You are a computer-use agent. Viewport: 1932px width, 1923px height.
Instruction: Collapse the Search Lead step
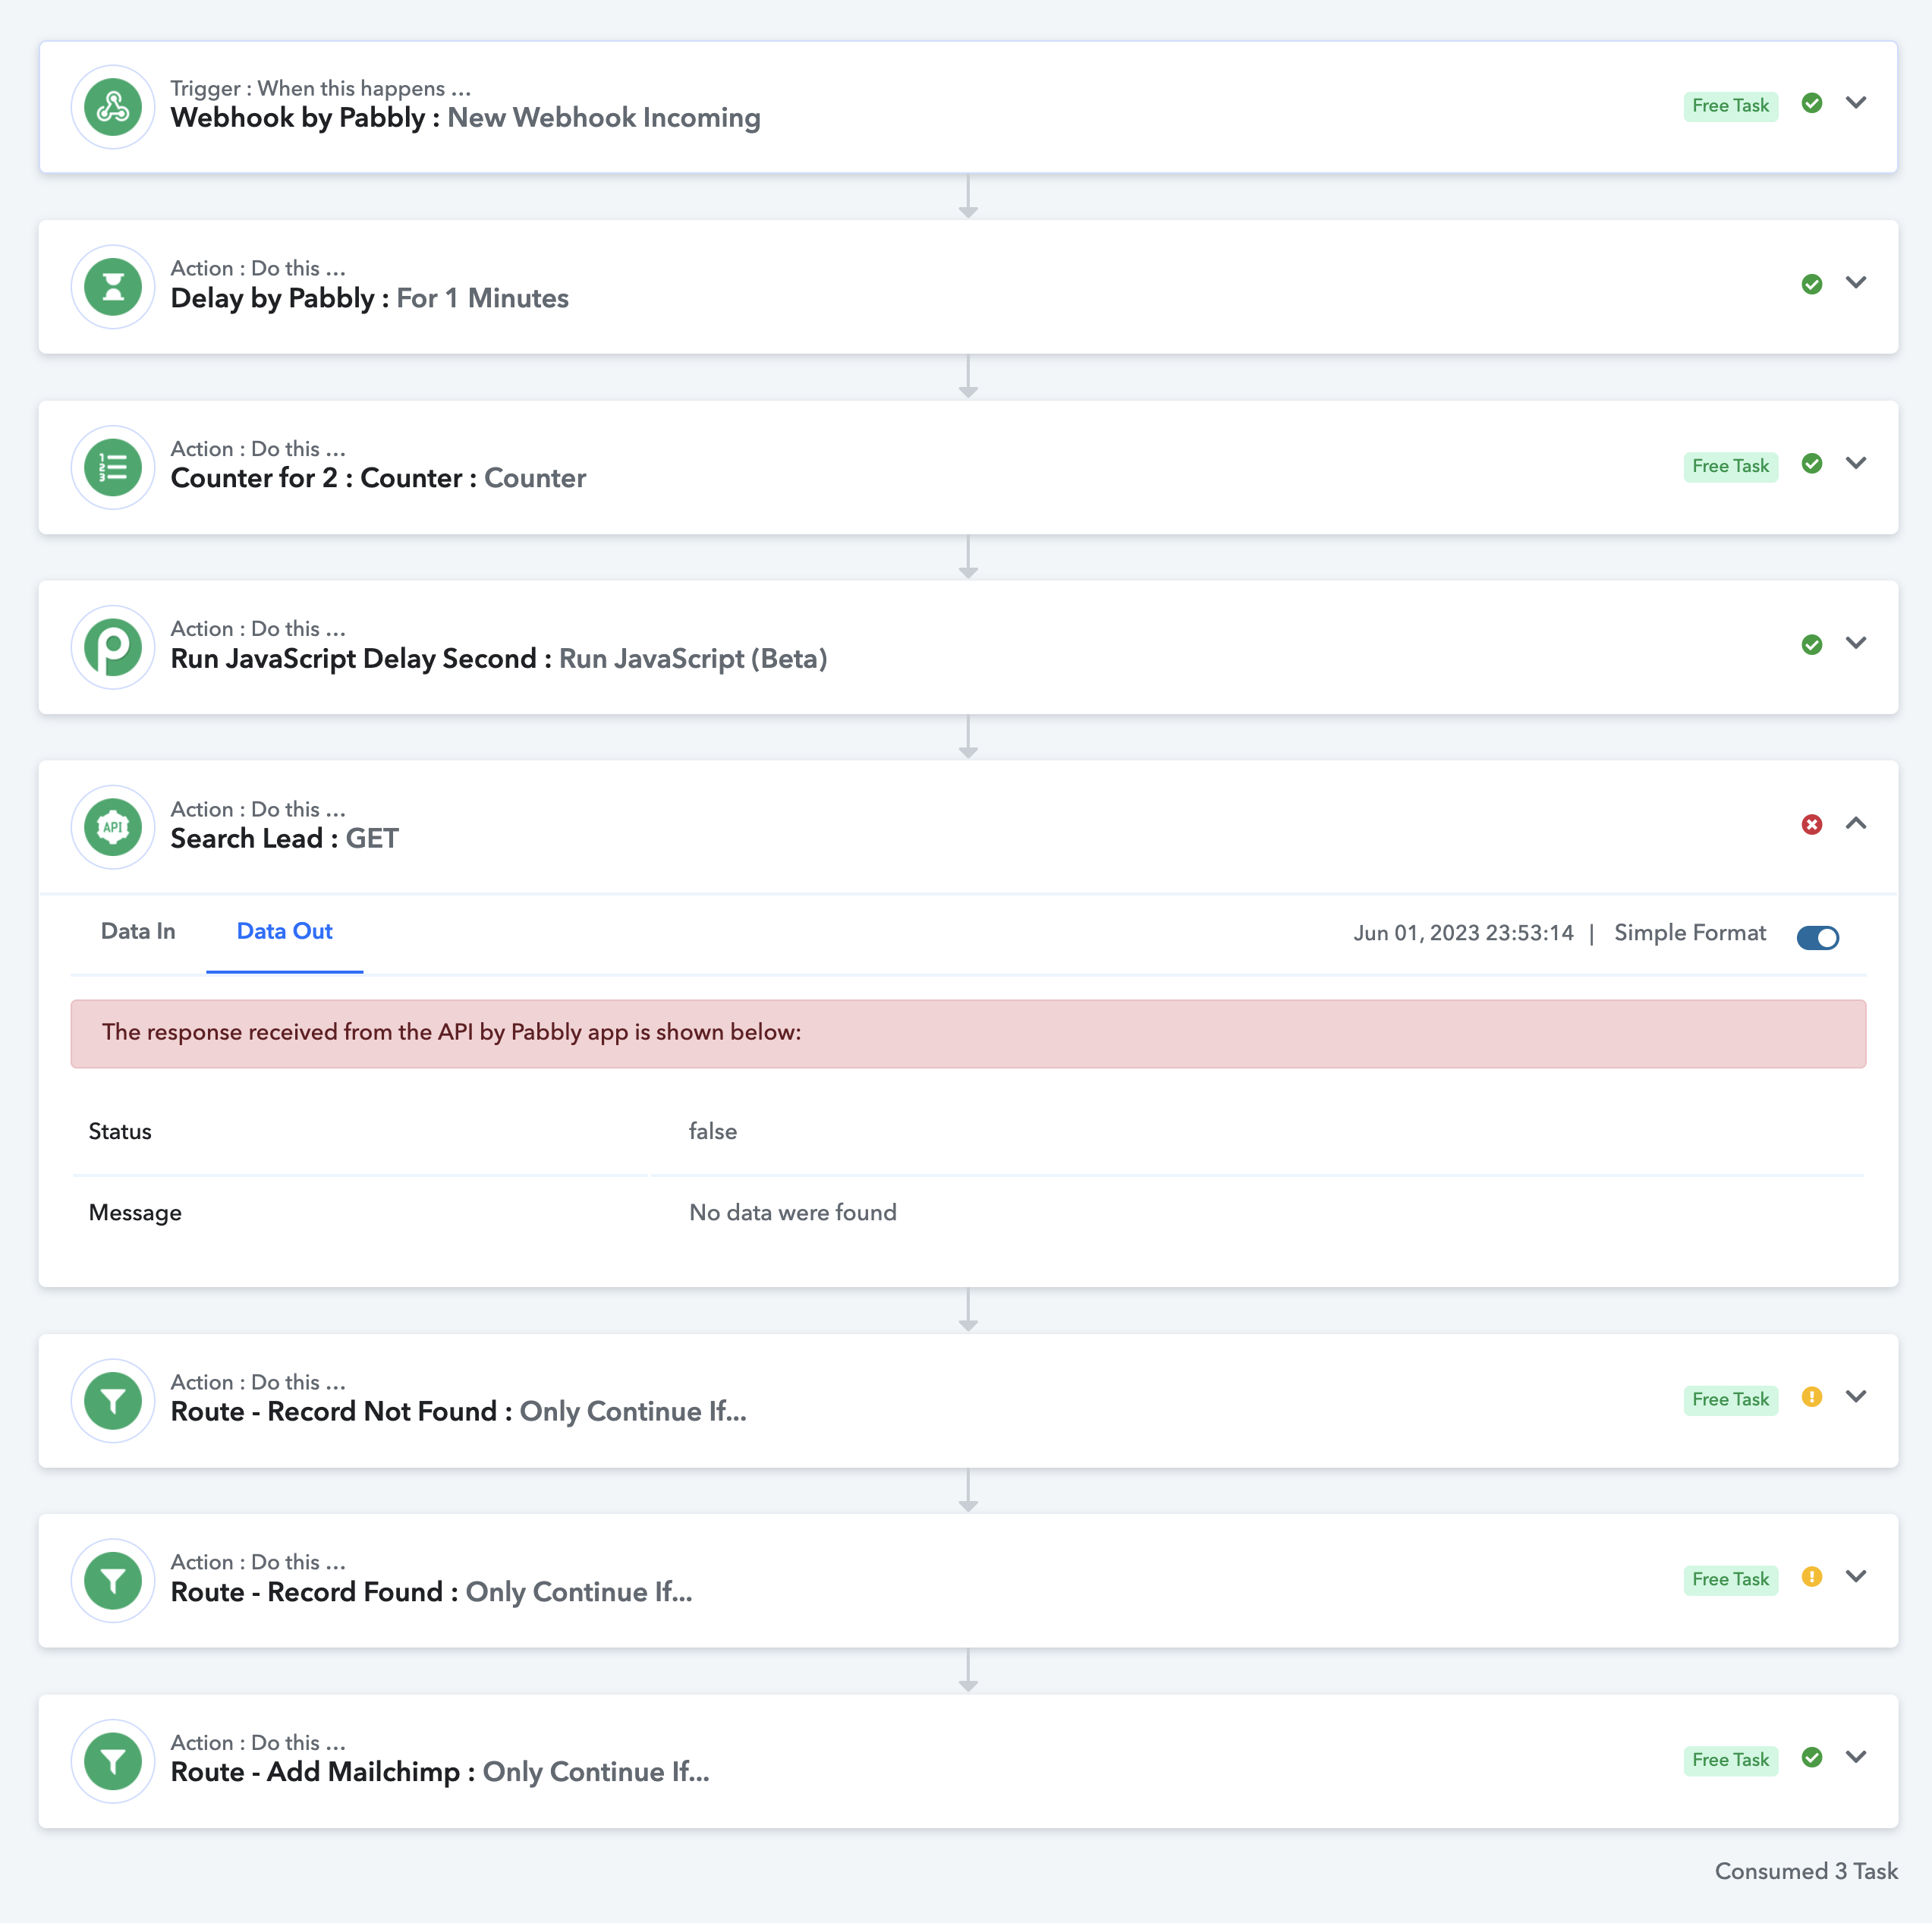click(1856, 823)
